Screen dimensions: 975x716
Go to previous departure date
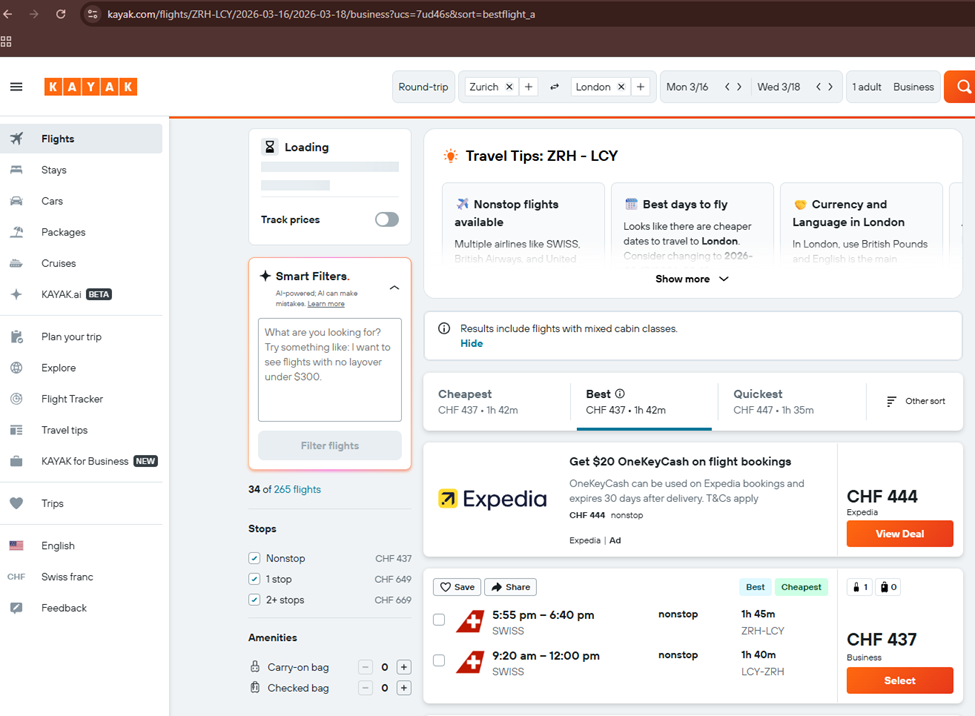point(727,86)
